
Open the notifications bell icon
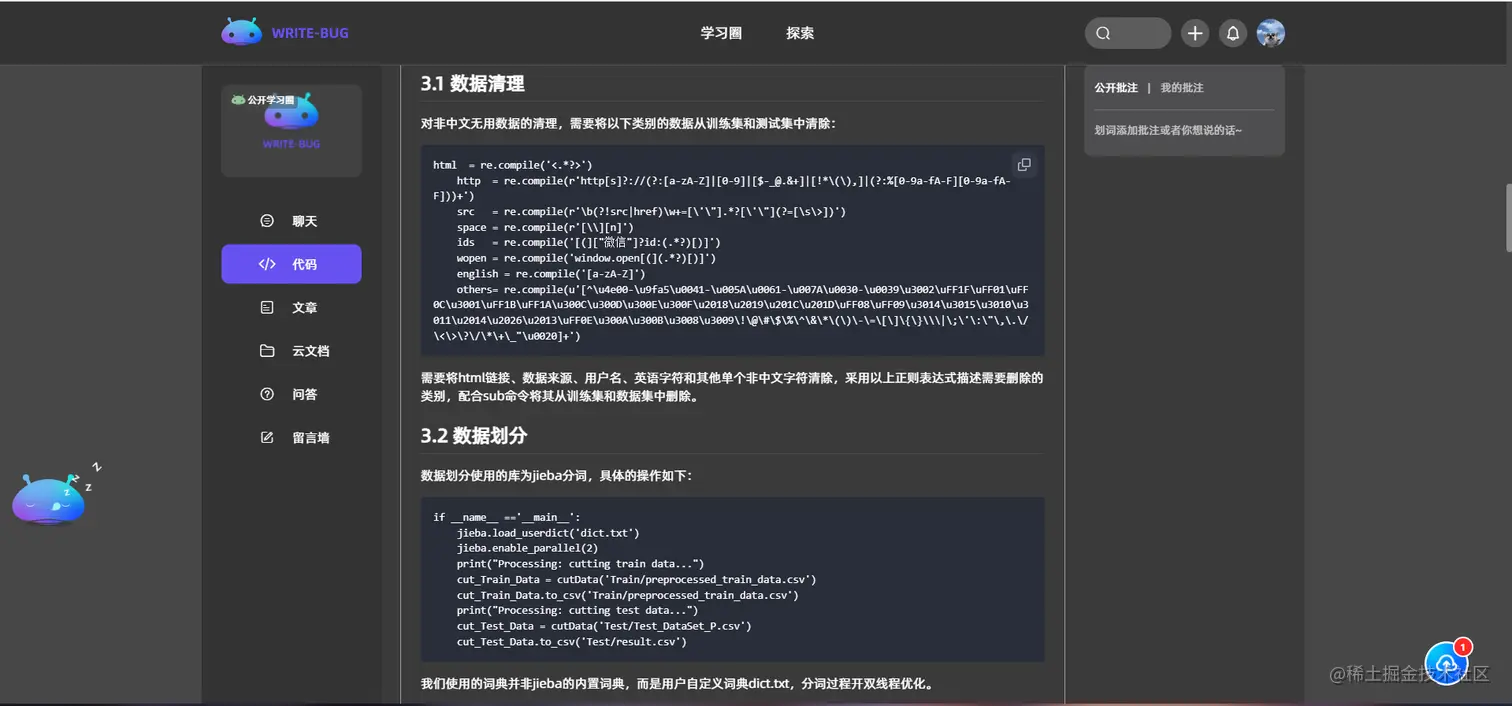point(1233,33)
